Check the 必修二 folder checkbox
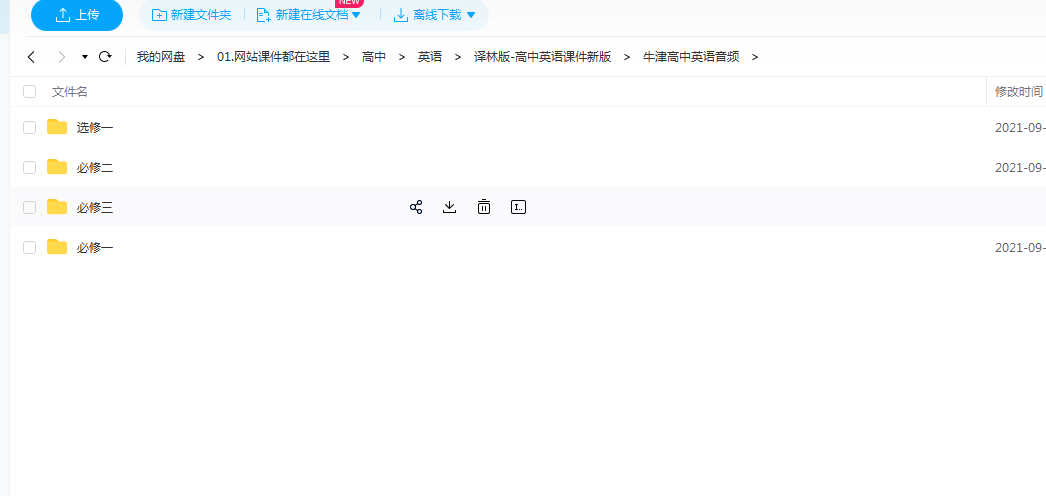Image resolution: width=1046 pixels, height=496 pixels. click(29, 167)
